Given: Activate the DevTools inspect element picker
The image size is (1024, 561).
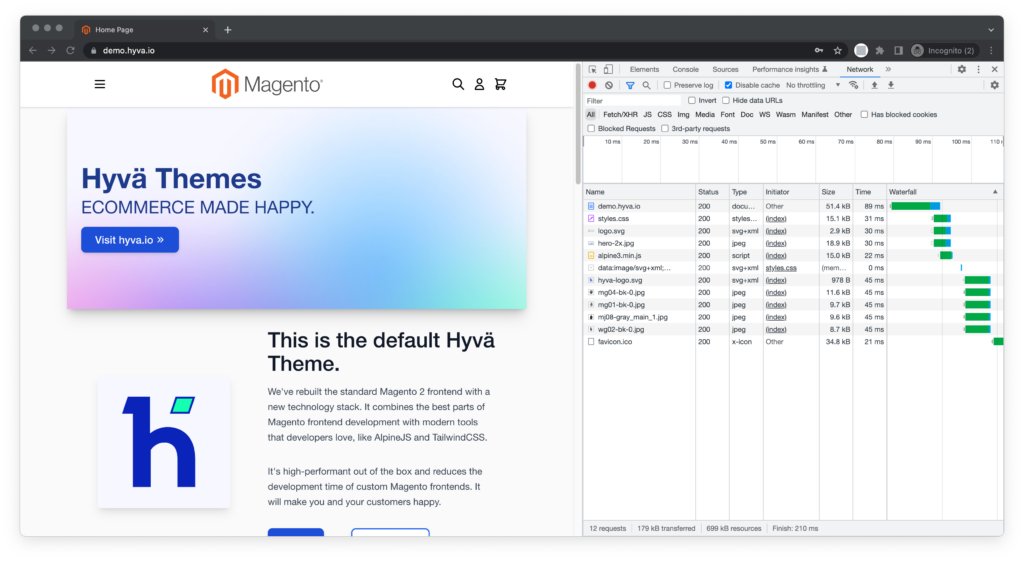Looking at the screenshot, I should point(592,69).
